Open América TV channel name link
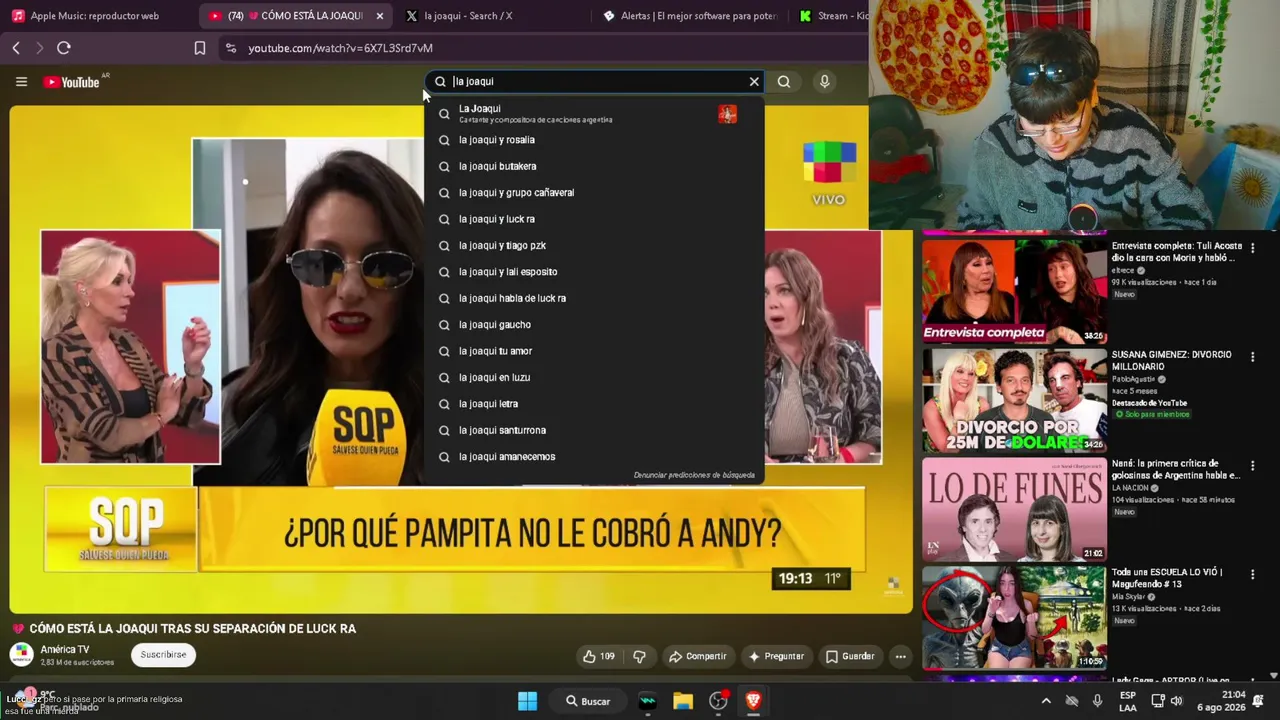 click(x=65, y=650)
